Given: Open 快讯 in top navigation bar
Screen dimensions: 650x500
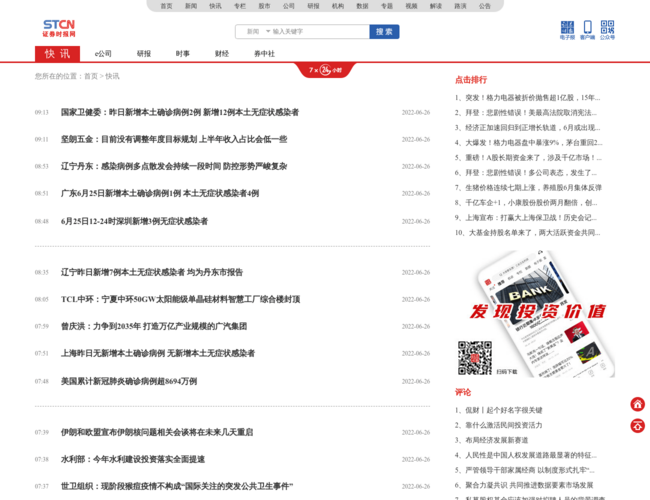Looking at the screenshot, I should click(x=215, y=6).
